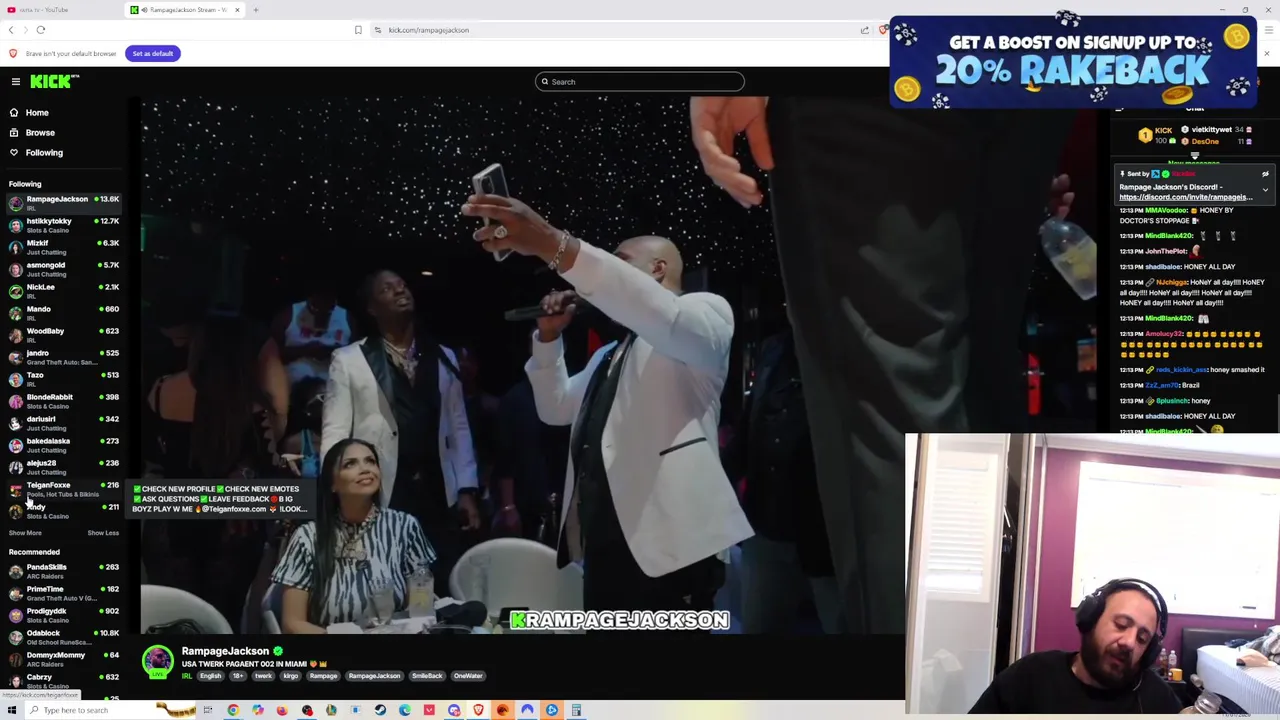Reload the page with refresh icon
This screenshot has height=720, width=1280.
coord(41,30)
